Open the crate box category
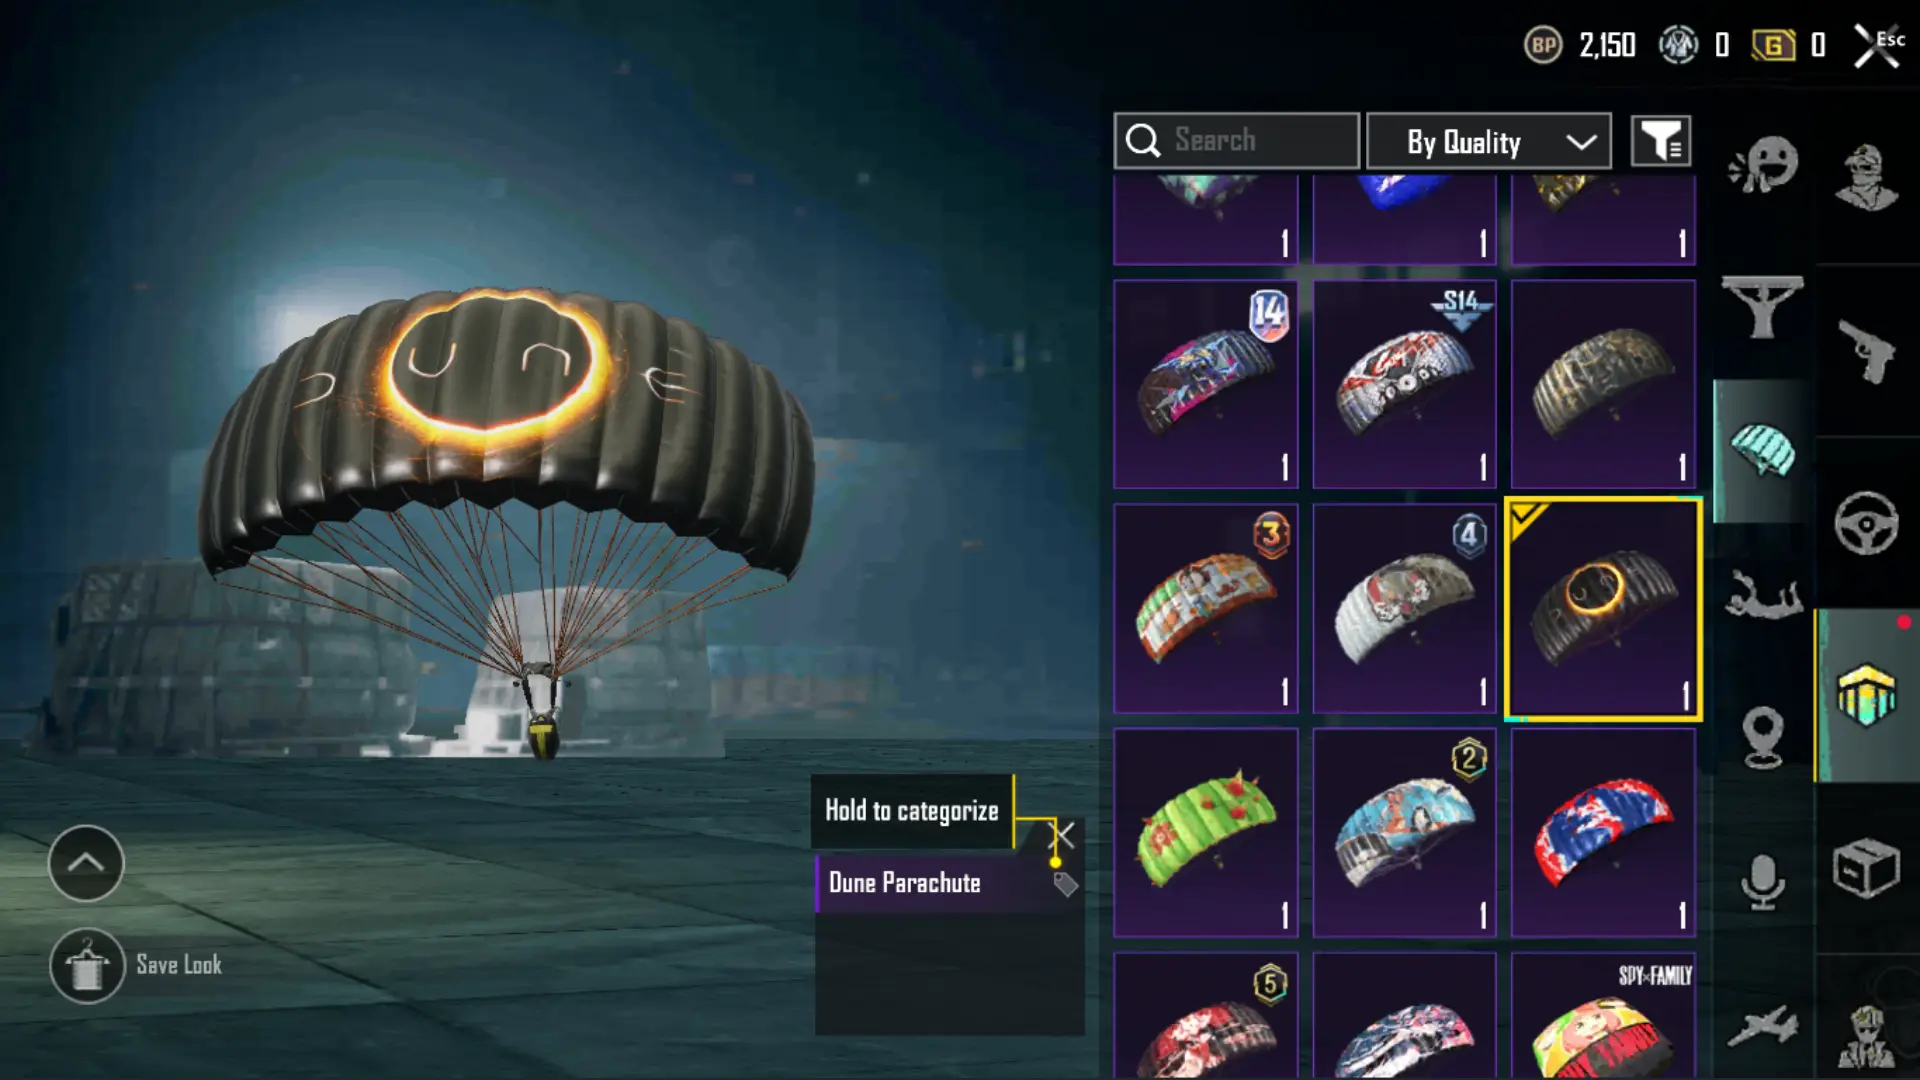Viewport: 1920px width, 1080px height. tap(1866, 867)
